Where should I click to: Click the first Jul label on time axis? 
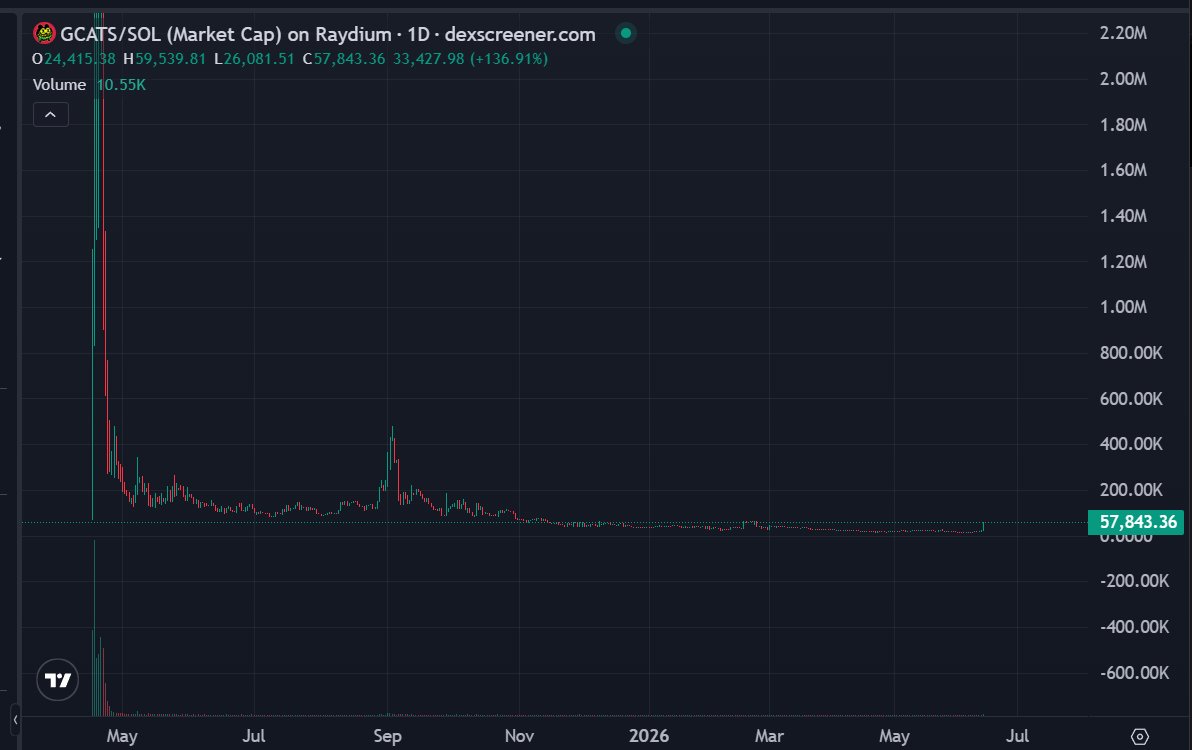[254, 736]
